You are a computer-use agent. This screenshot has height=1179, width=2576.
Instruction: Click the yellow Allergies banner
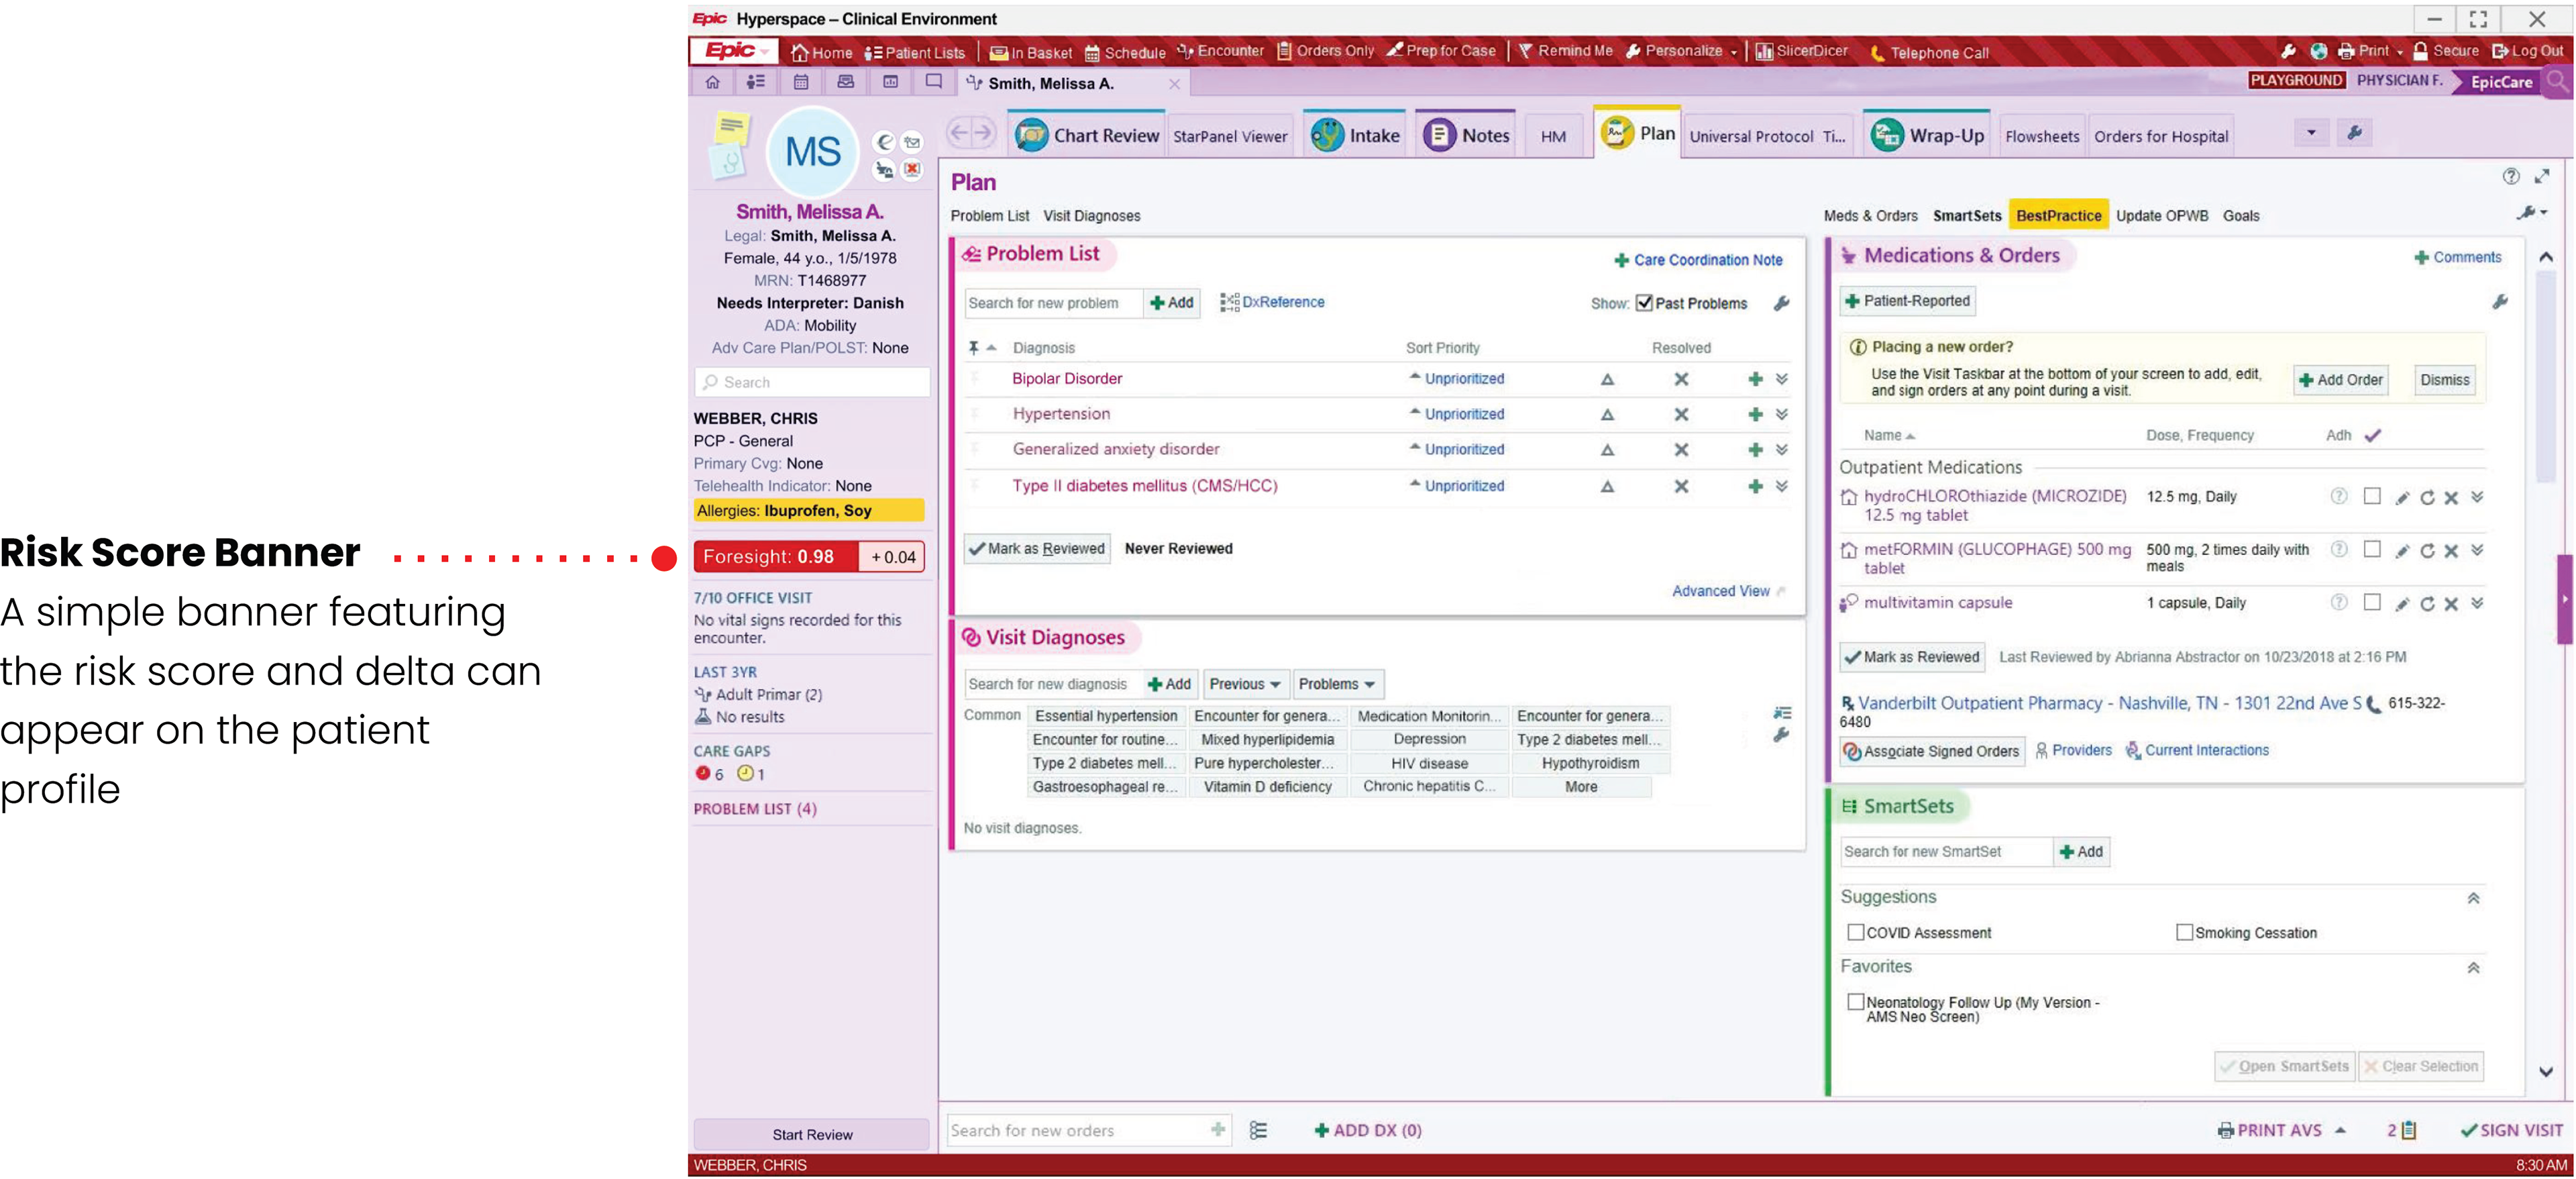(808, 510)
